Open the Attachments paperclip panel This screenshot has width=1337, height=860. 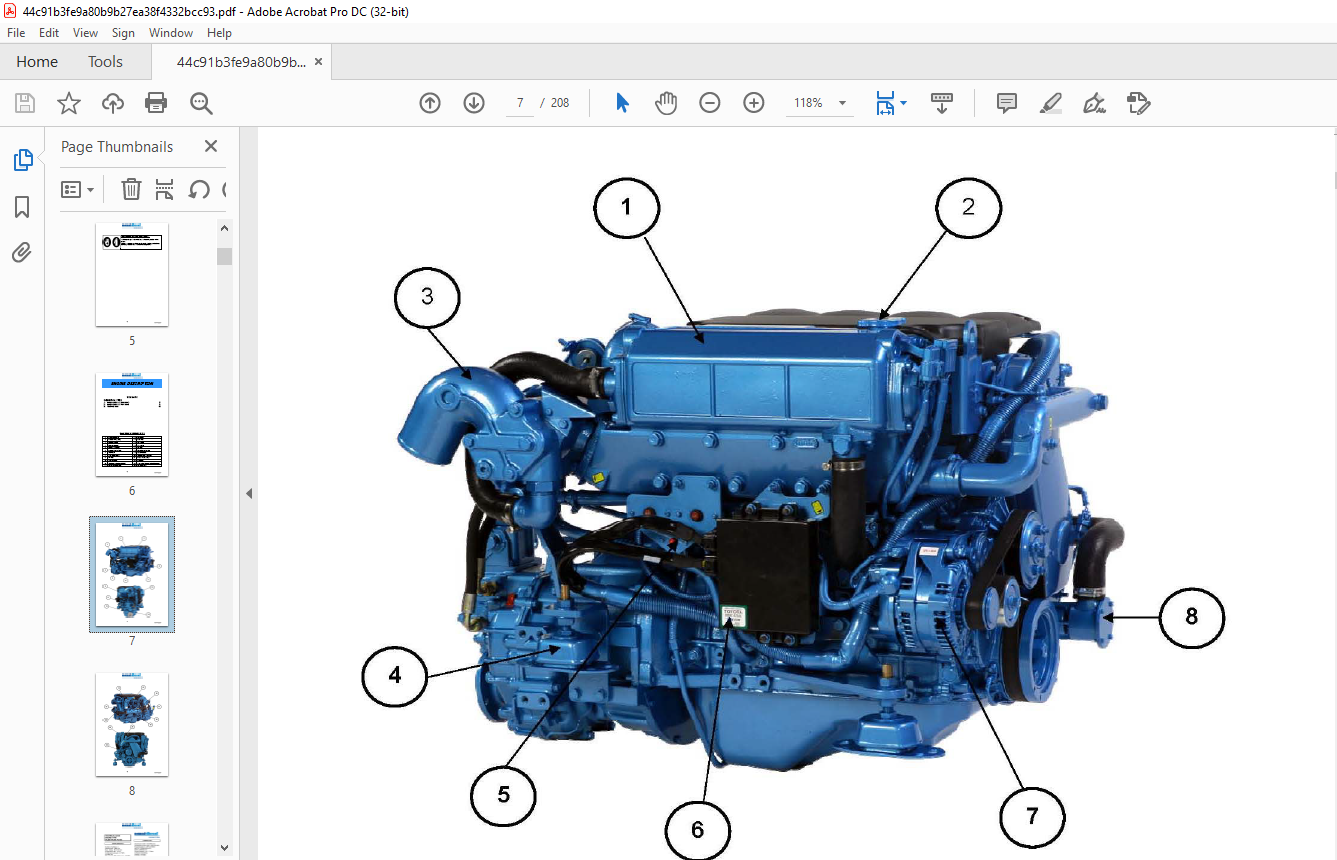click(22, 252)
